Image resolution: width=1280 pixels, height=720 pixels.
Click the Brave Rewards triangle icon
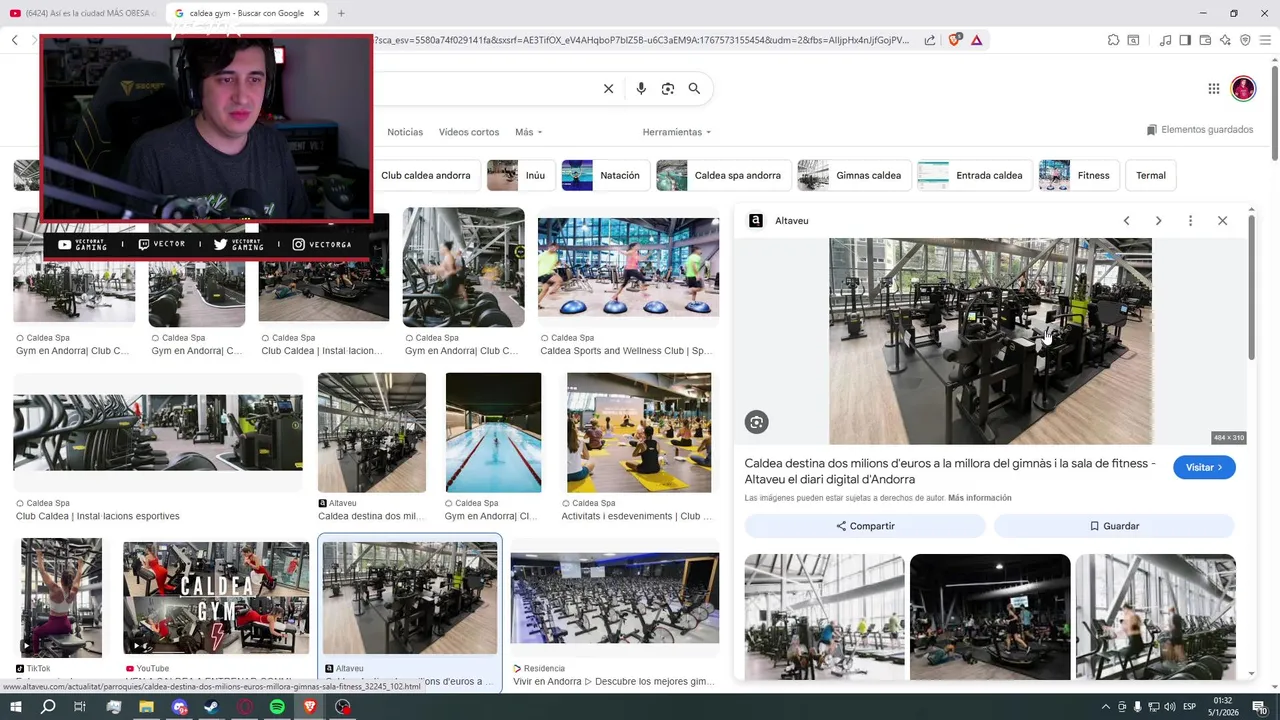click(976, 40)
